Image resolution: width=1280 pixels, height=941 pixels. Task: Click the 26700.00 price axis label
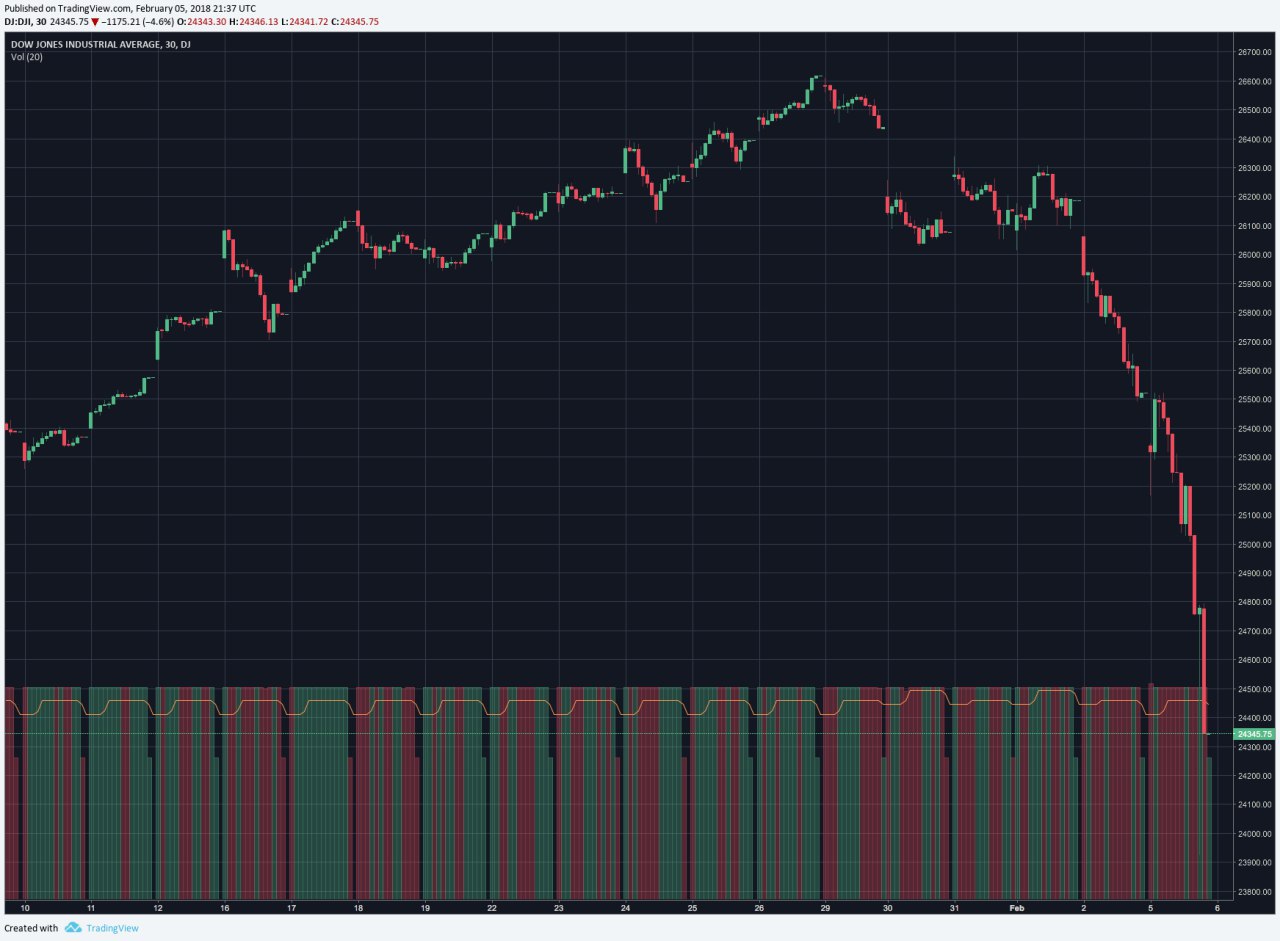point(1255,52)
